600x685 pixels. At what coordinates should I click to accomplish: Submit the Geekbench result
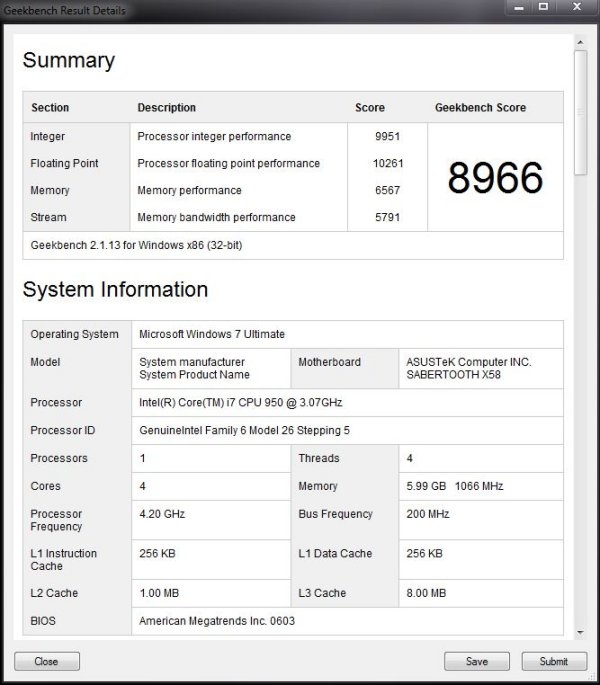click(x=554, y=661)
